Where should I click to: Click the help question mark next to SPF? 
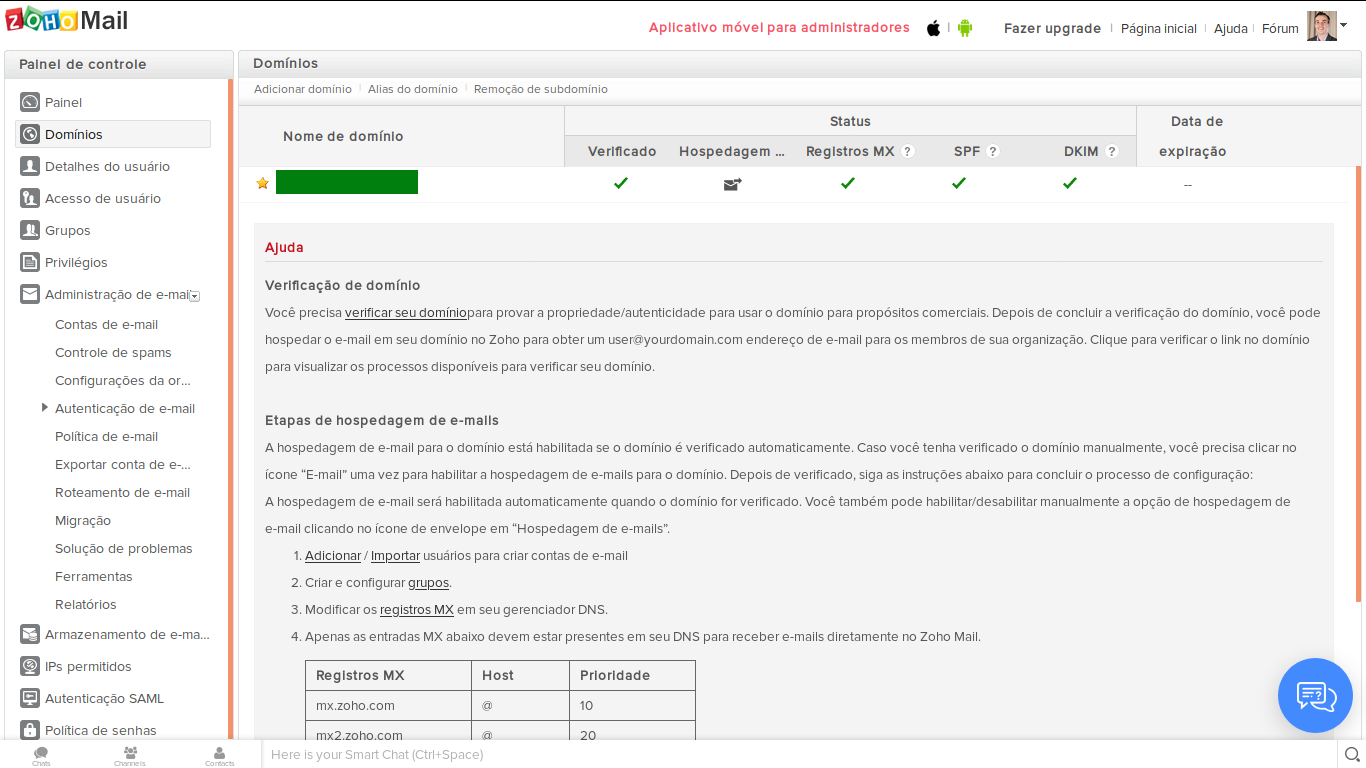(993, 152)
